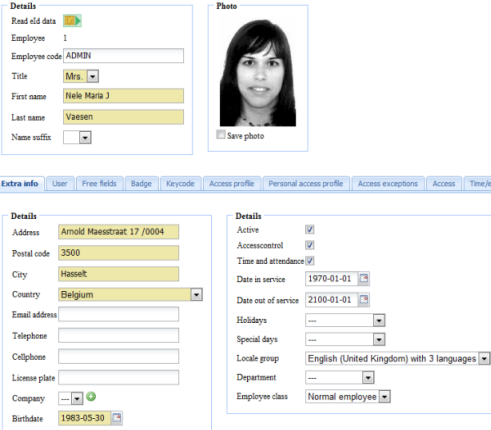Focus the Email address input field
The height and width of the screenshot is (430, 491).
pyautogui.click(x=119, y=314)
